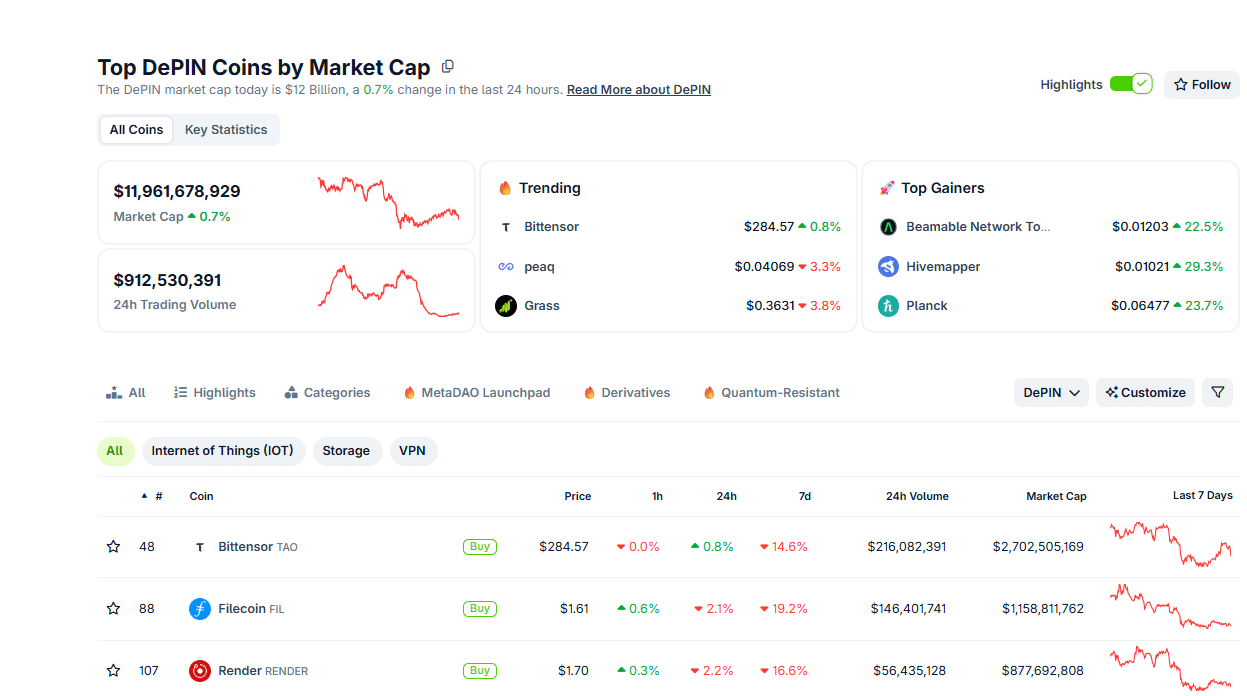Sort the table by the # rank column
Image resolution: width=1247 pixels, height=696 pixels.
tap(158, 496)
